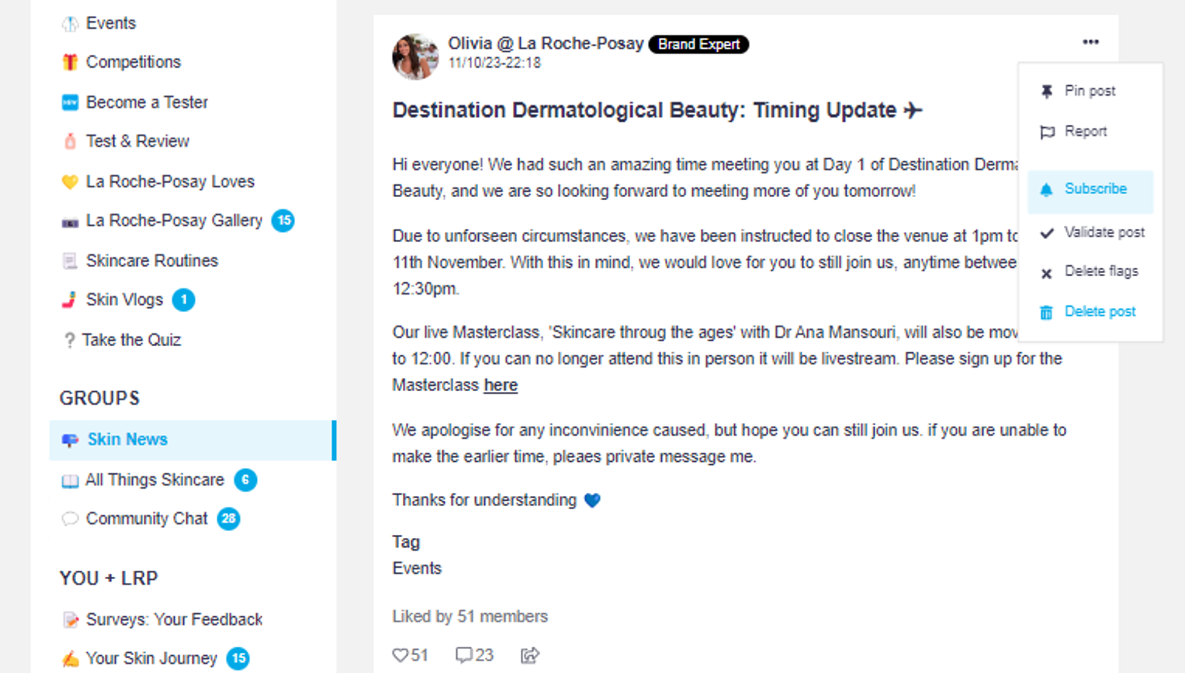Open the three-dot post options menu

(x=1090, y=42)
